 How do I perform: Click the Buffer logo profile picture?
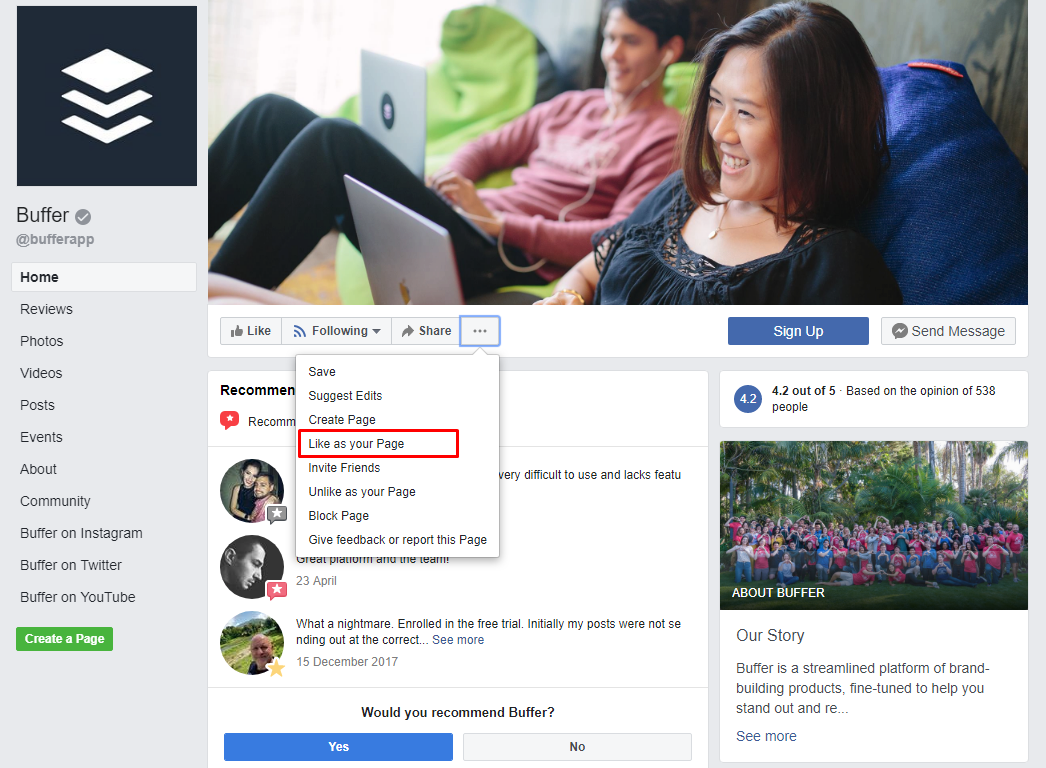click(107, 96)
